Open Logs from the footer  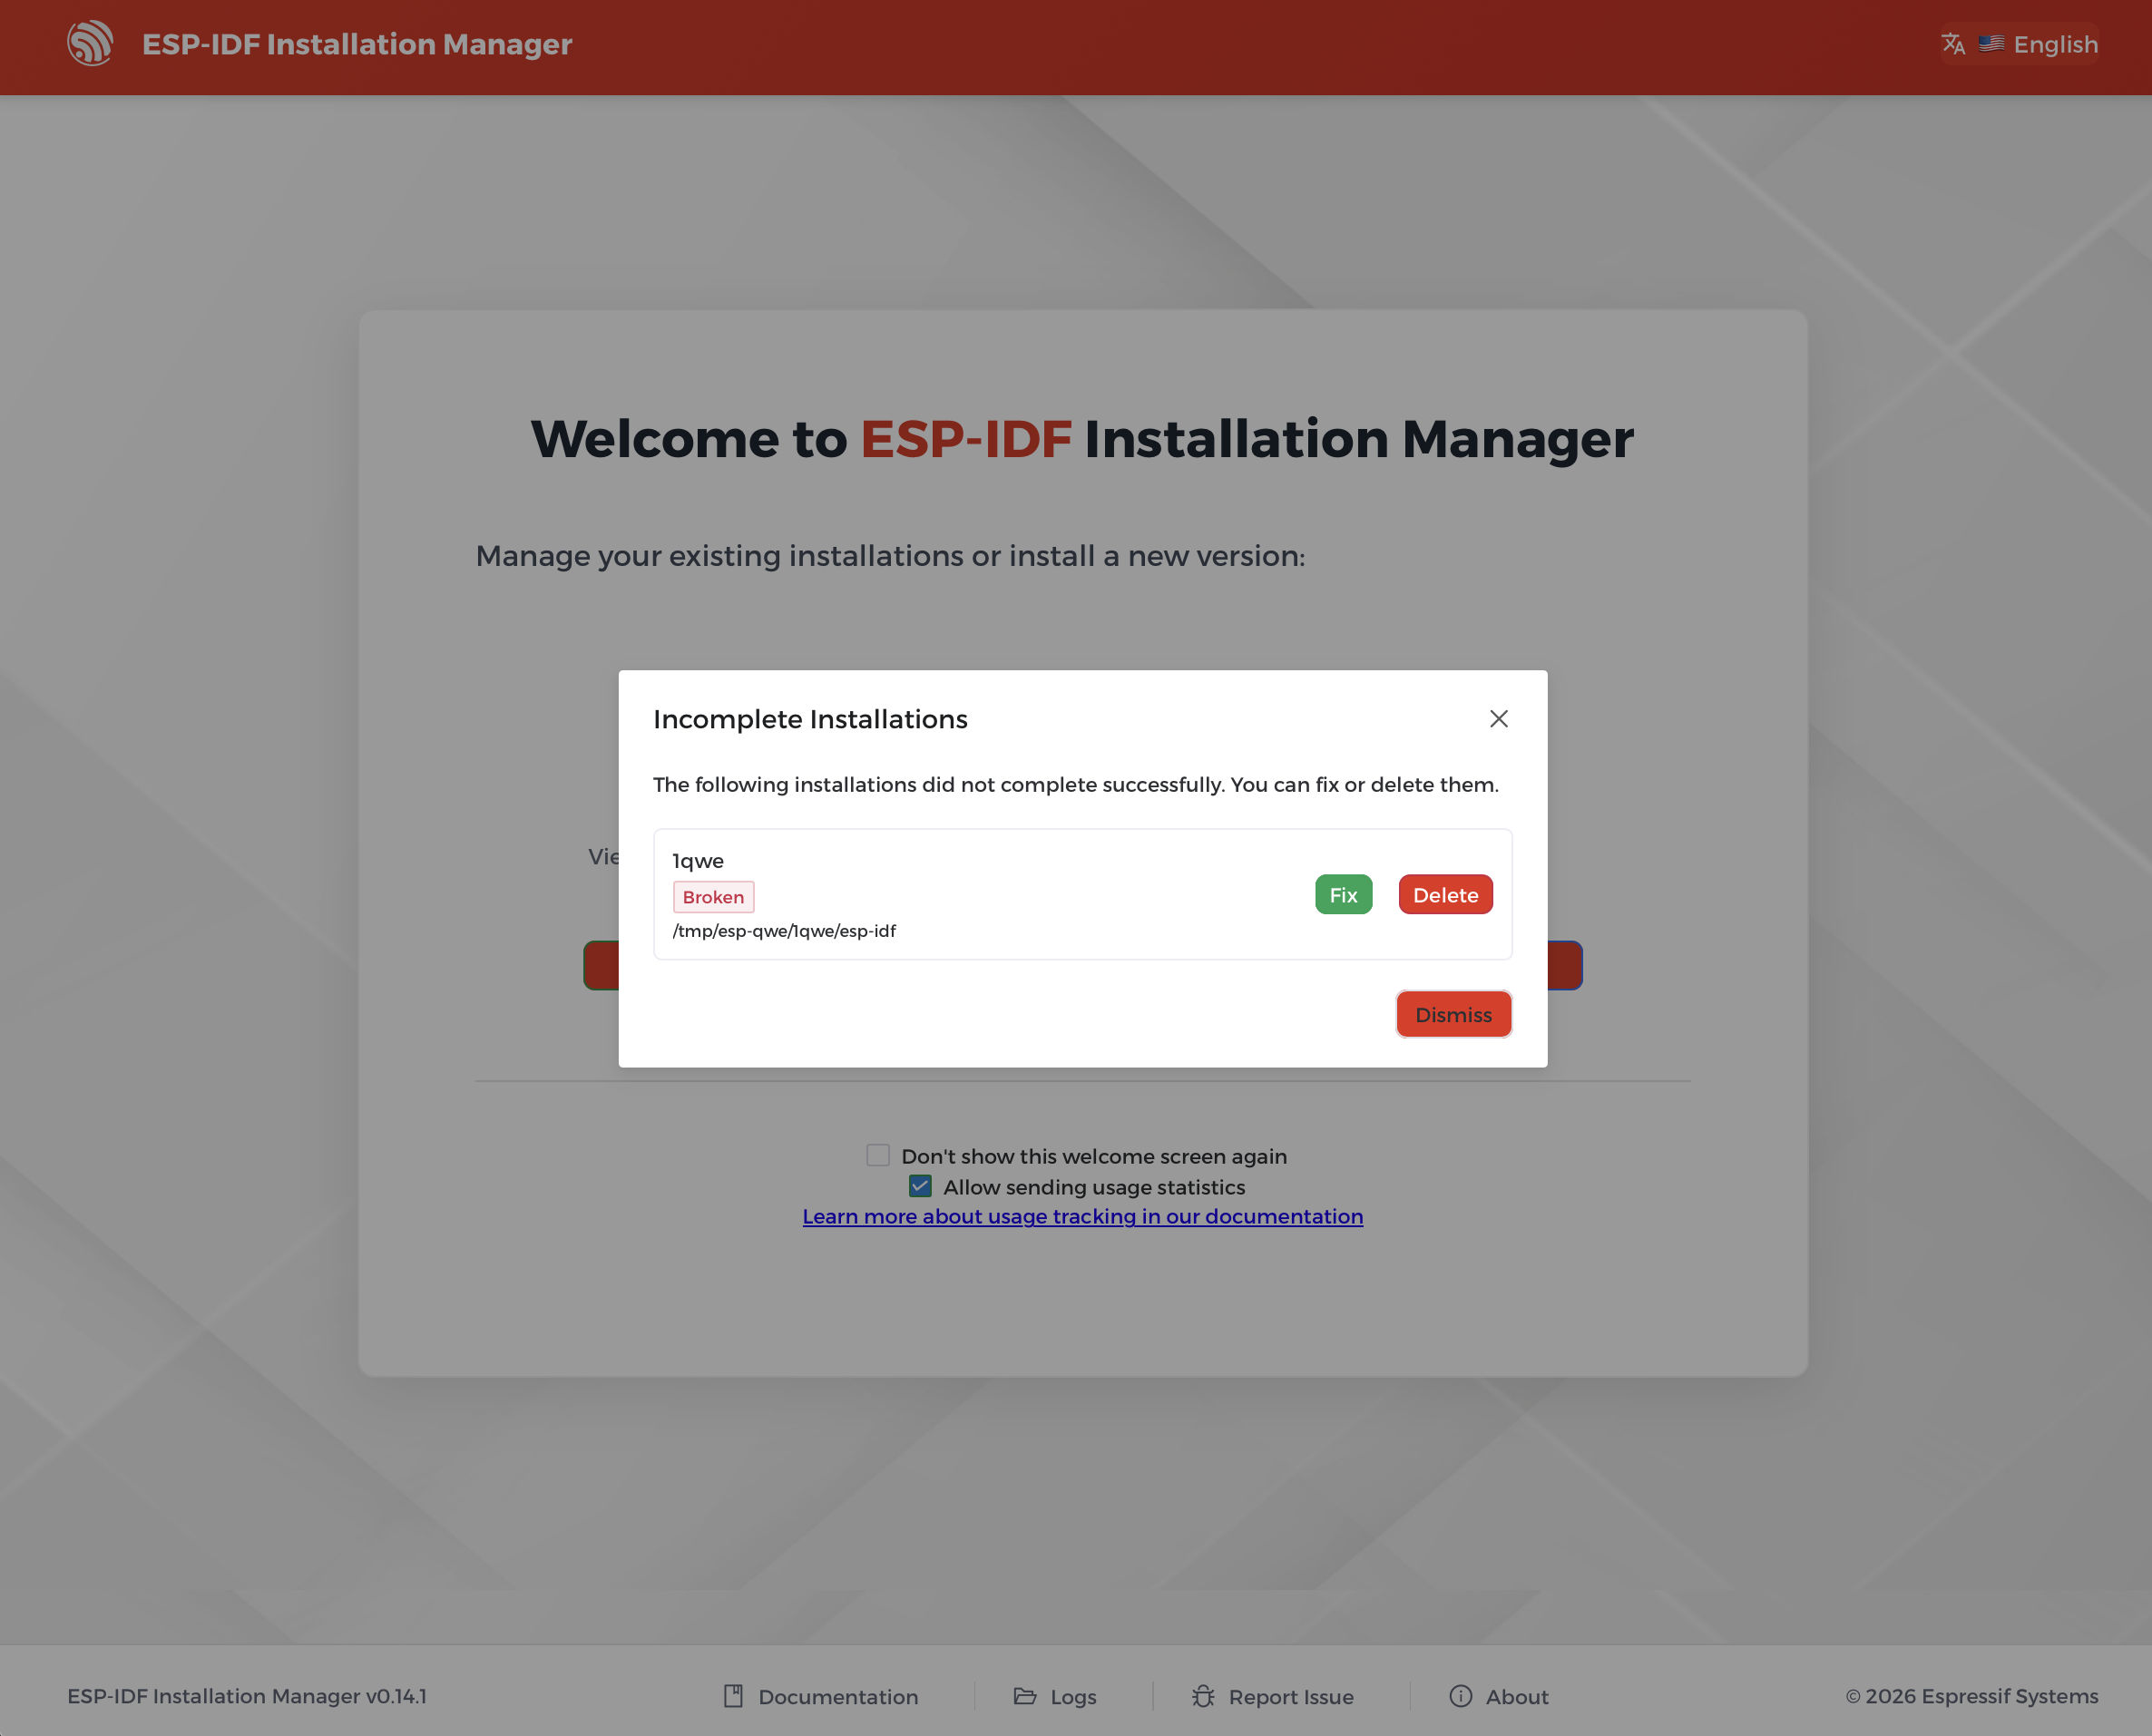click(1055, 1697)
